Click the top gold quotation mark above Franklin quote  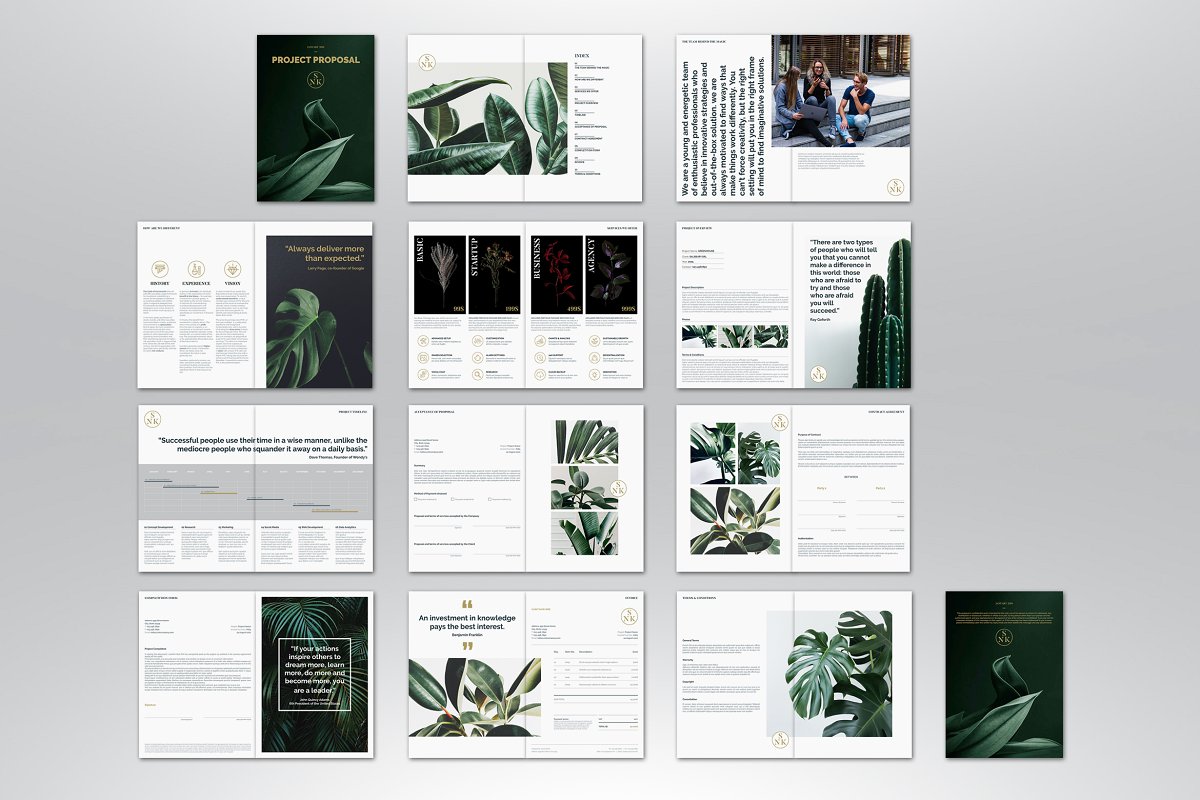(x=467, y=605)
